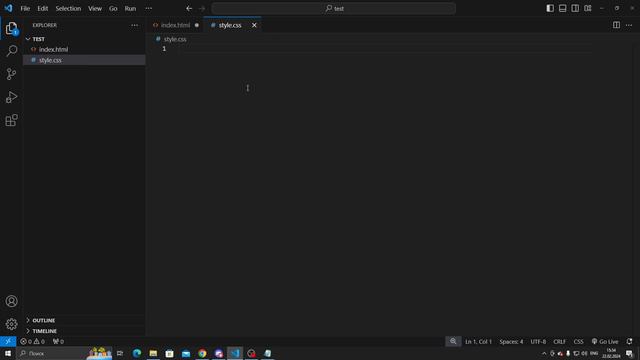Click style.css breadcrumb above editor
This screenshot has height=360, width=640.
(x=175, y=39)
